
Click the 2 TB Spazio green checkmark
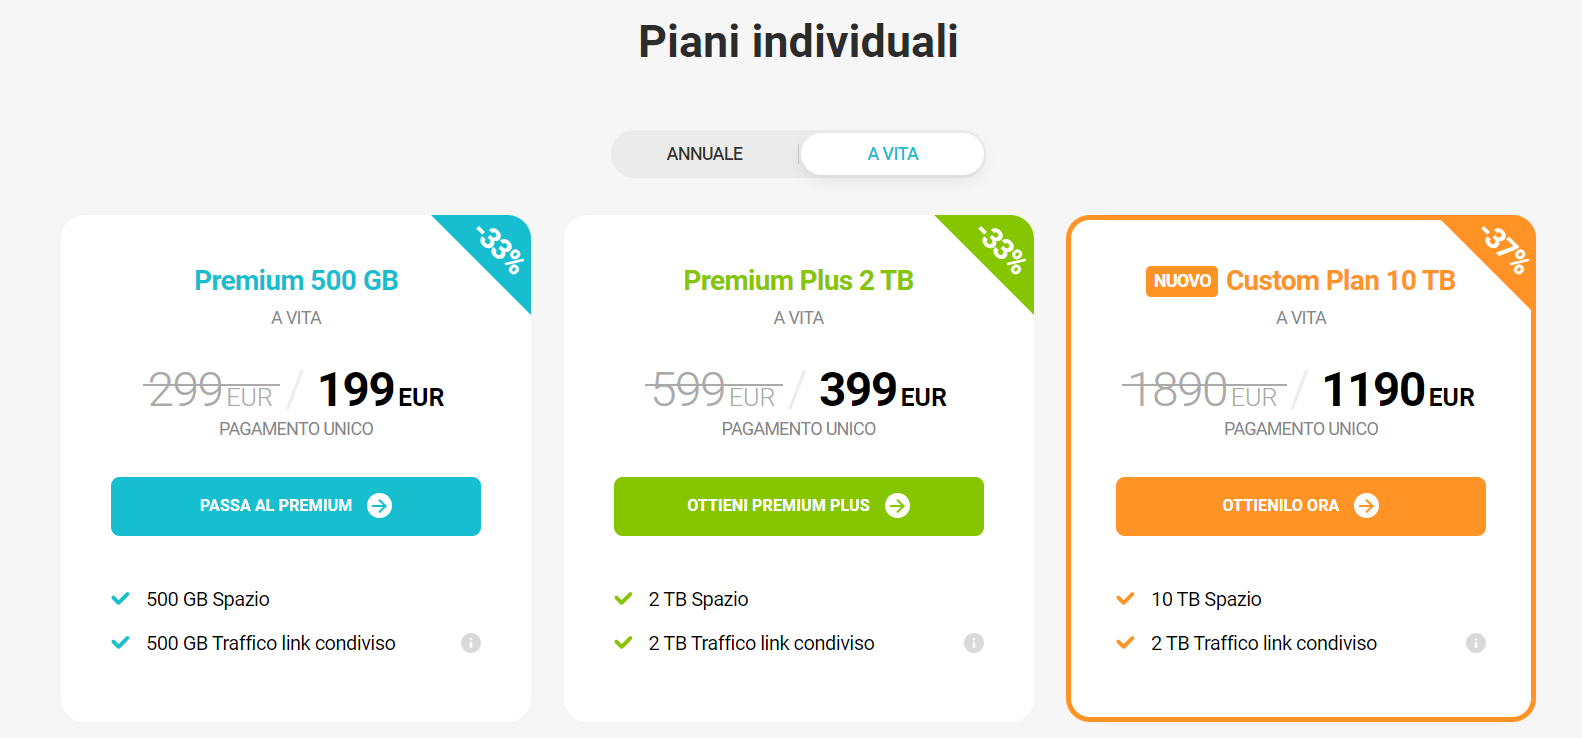coord(623,599)
